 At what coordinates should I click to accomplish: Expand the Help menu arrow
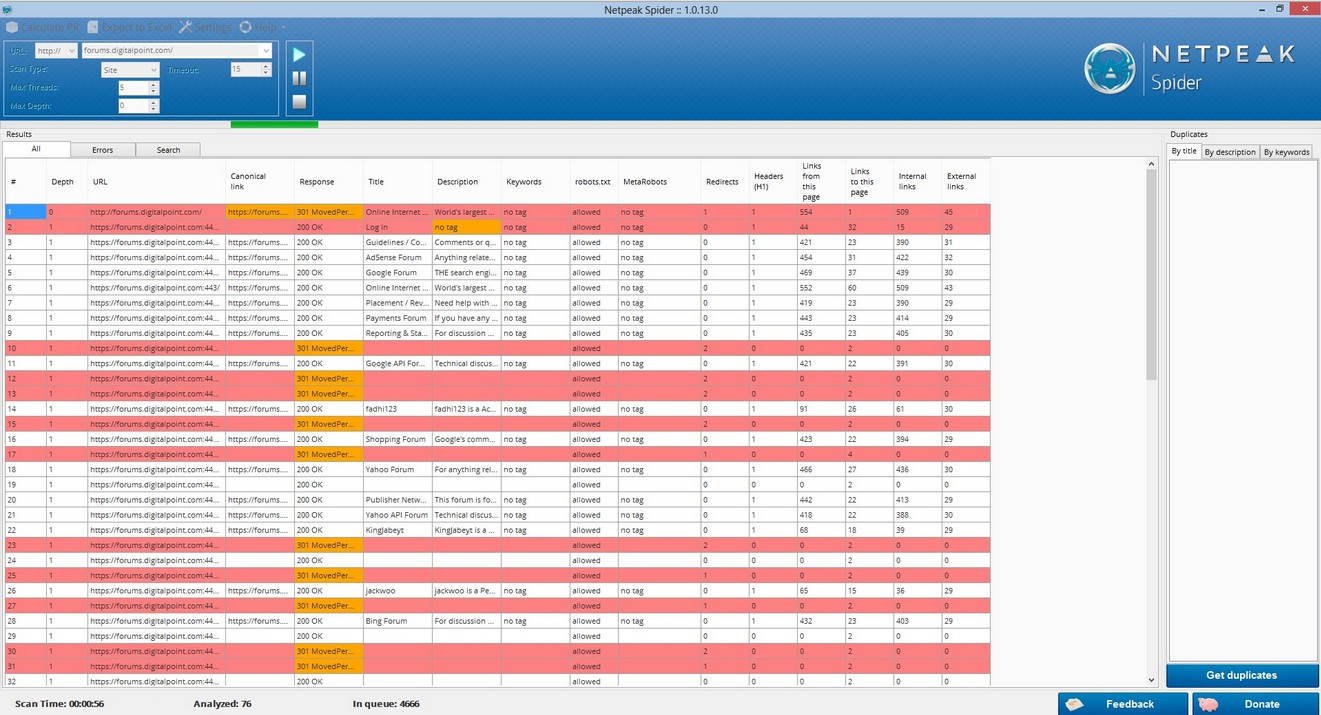(x=284, y=27)
